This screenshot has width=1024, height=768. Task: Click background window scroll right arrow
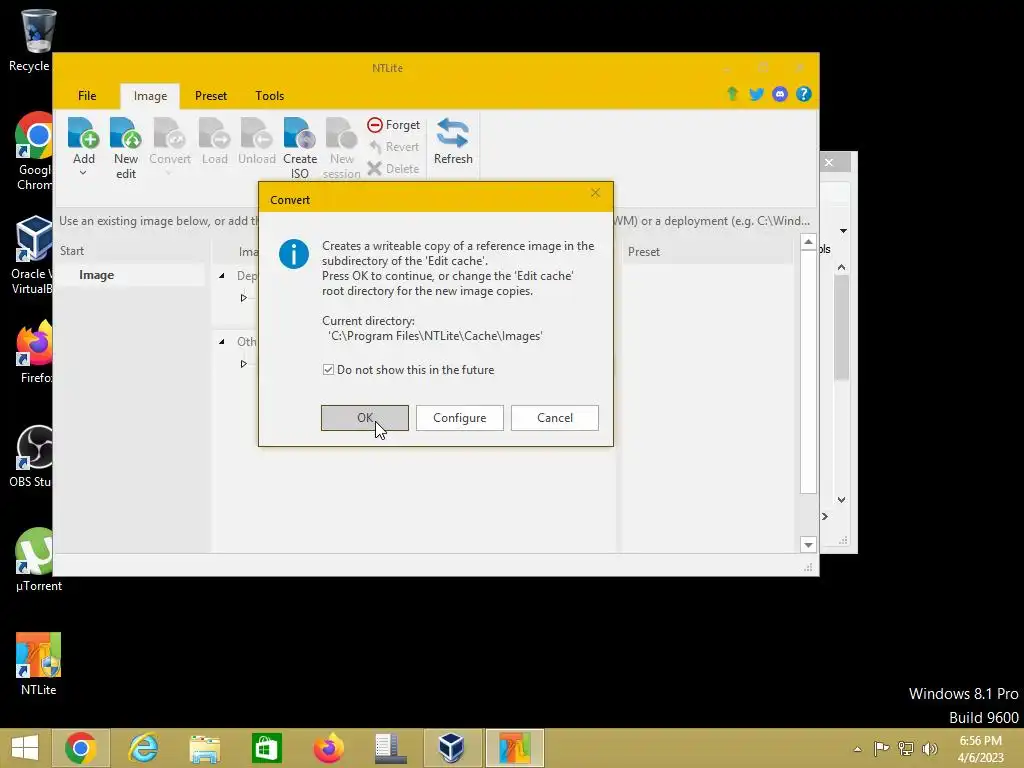tap(825, 517)
